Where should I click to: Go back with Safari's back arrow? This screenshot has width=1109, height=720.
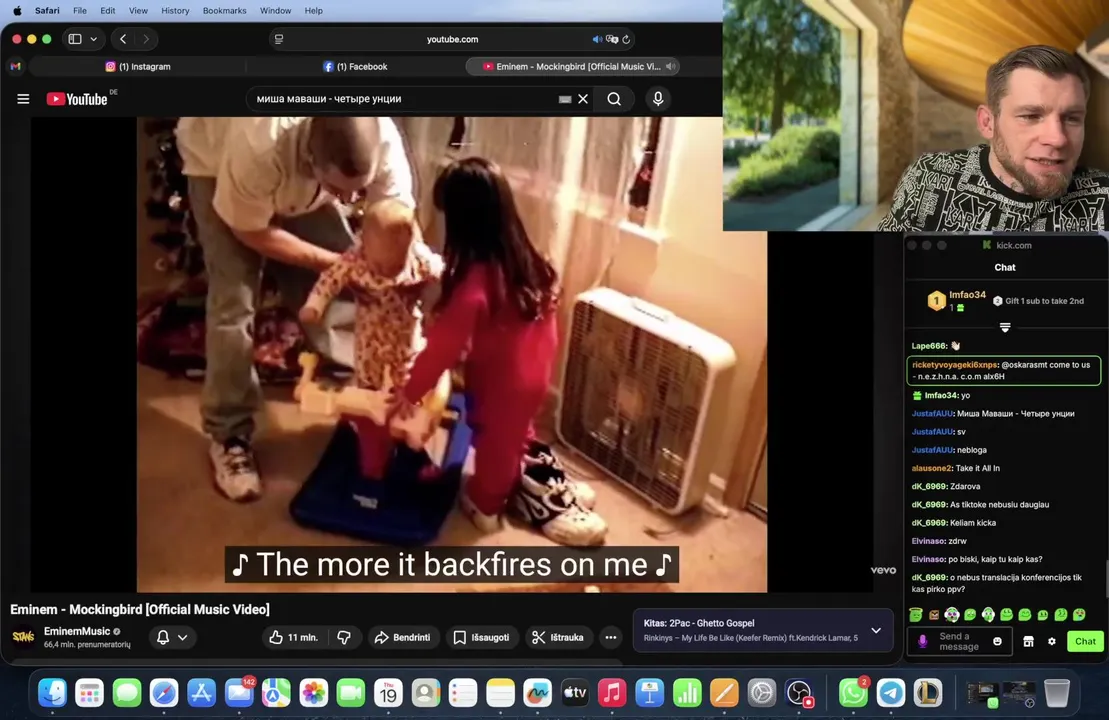pyautogui.click(x=123, y=39)
